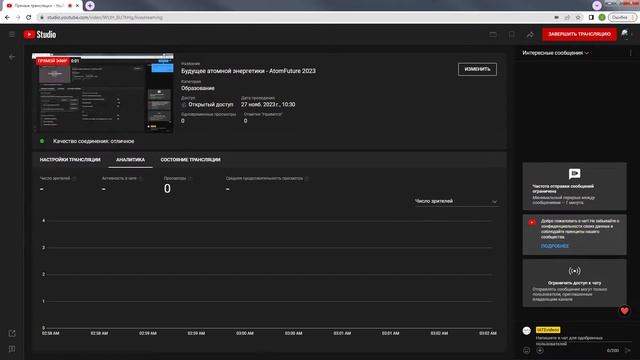Click the 'Просмотры' count of 0

167,189
